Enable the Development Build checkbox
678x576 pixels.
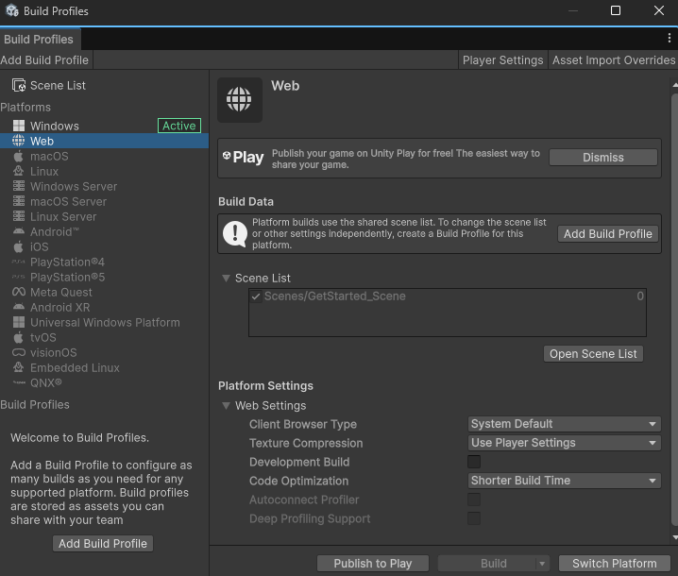(474, 462)
